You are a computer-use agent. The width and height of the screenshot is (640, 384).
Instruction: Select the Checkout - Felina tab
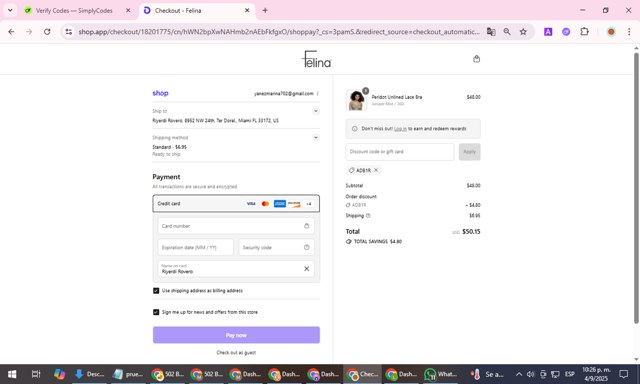196,11
